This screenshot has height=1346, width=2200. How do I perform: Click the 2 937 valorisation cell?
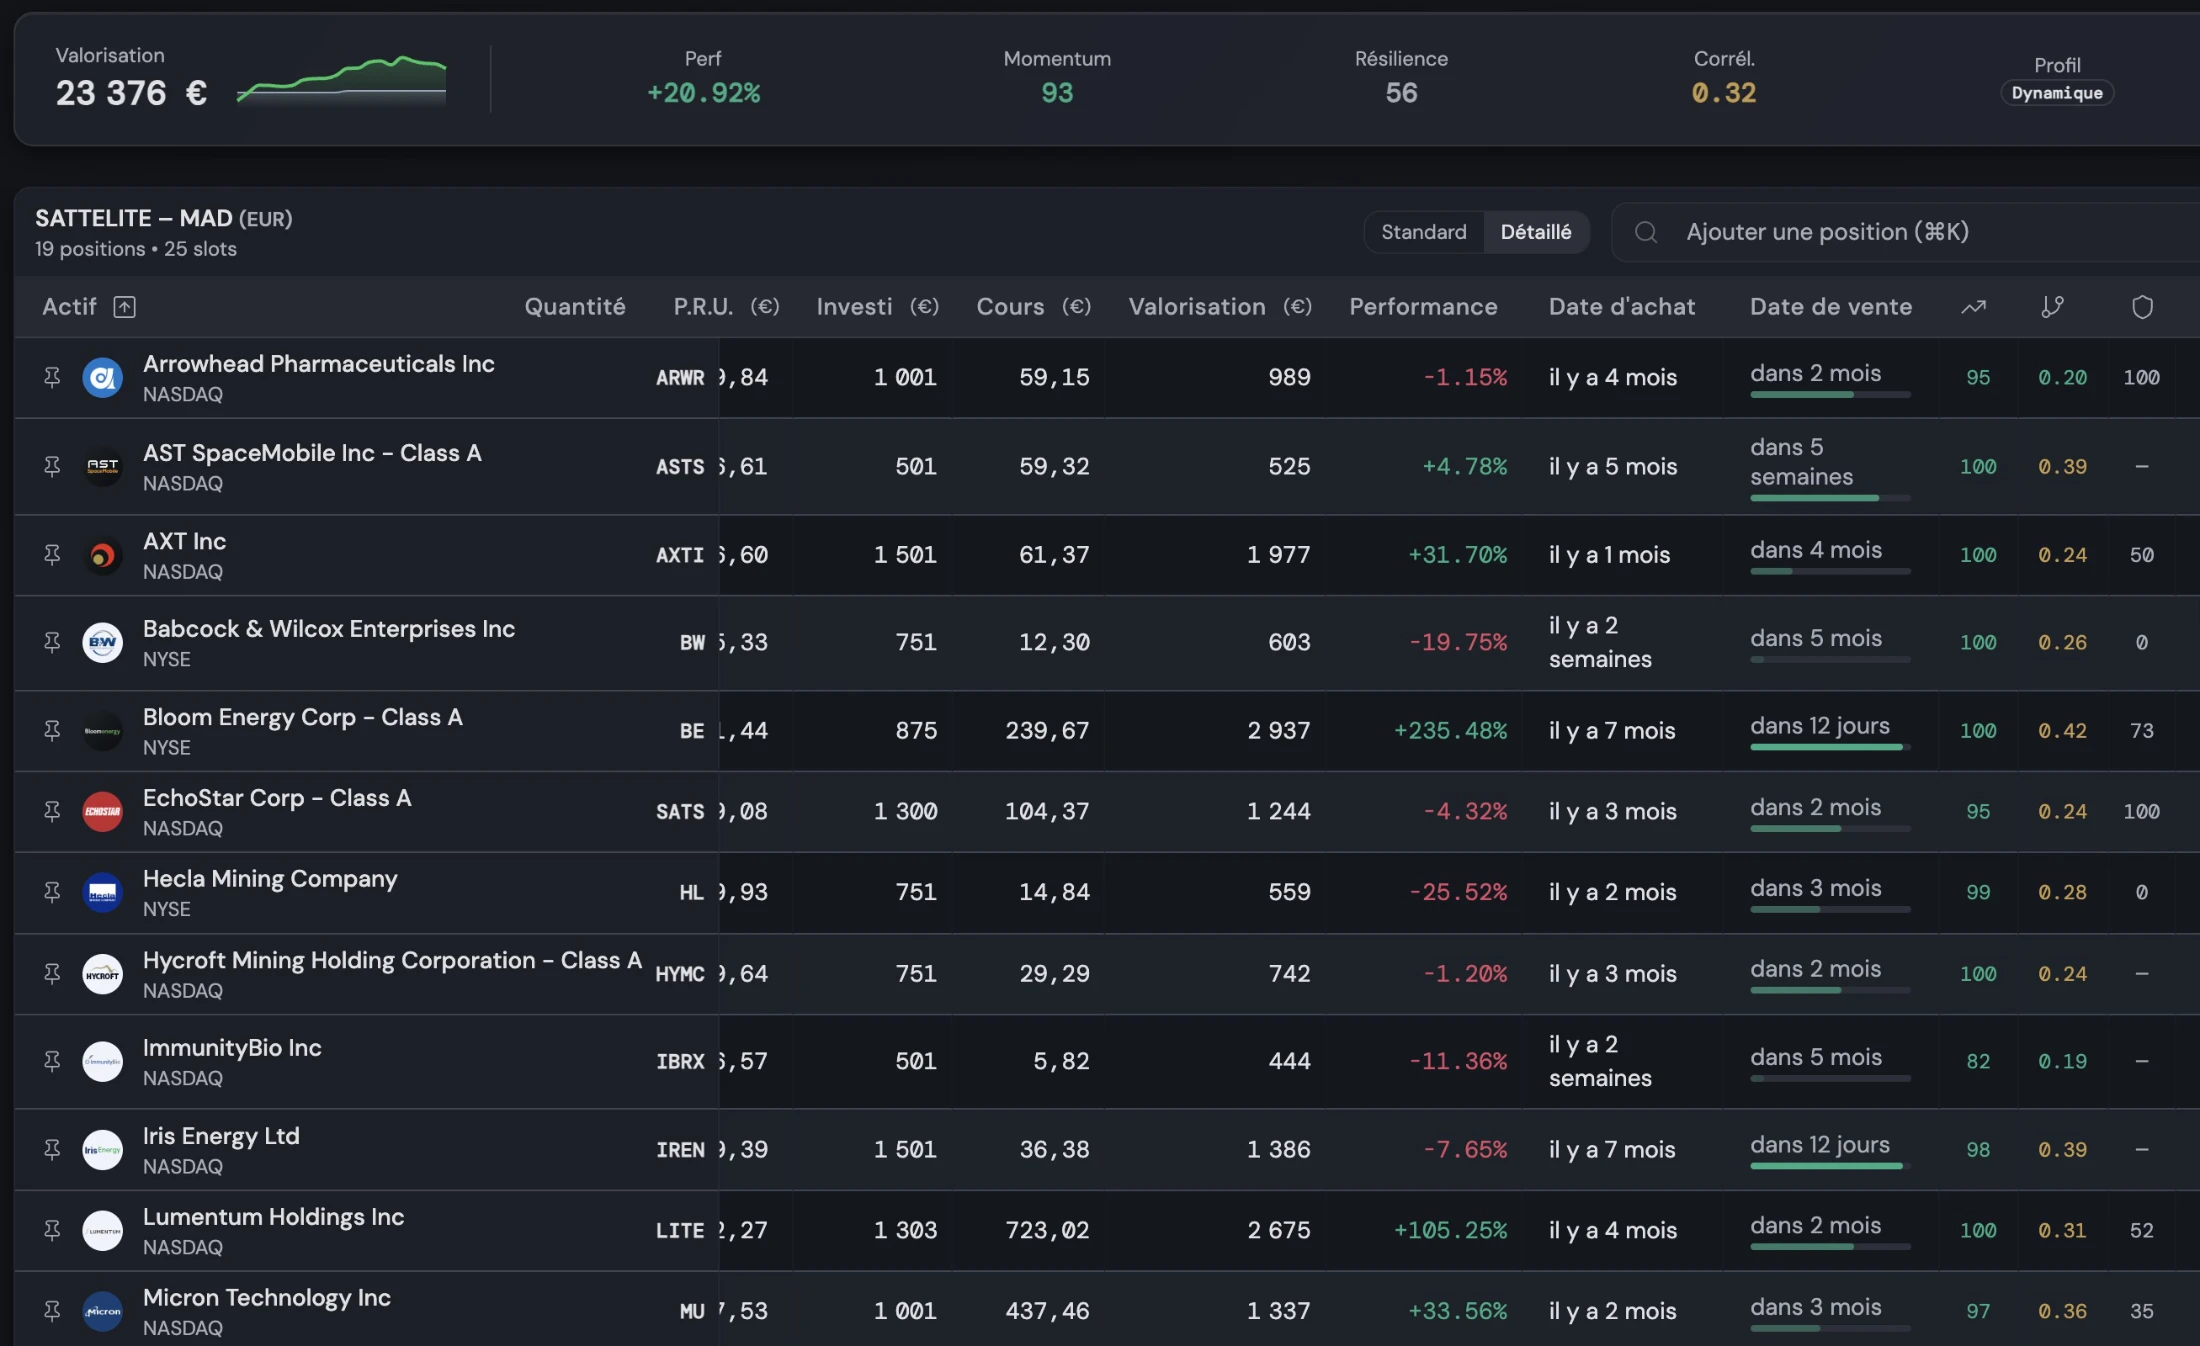pyautogui.click(x=1278, y=731)
